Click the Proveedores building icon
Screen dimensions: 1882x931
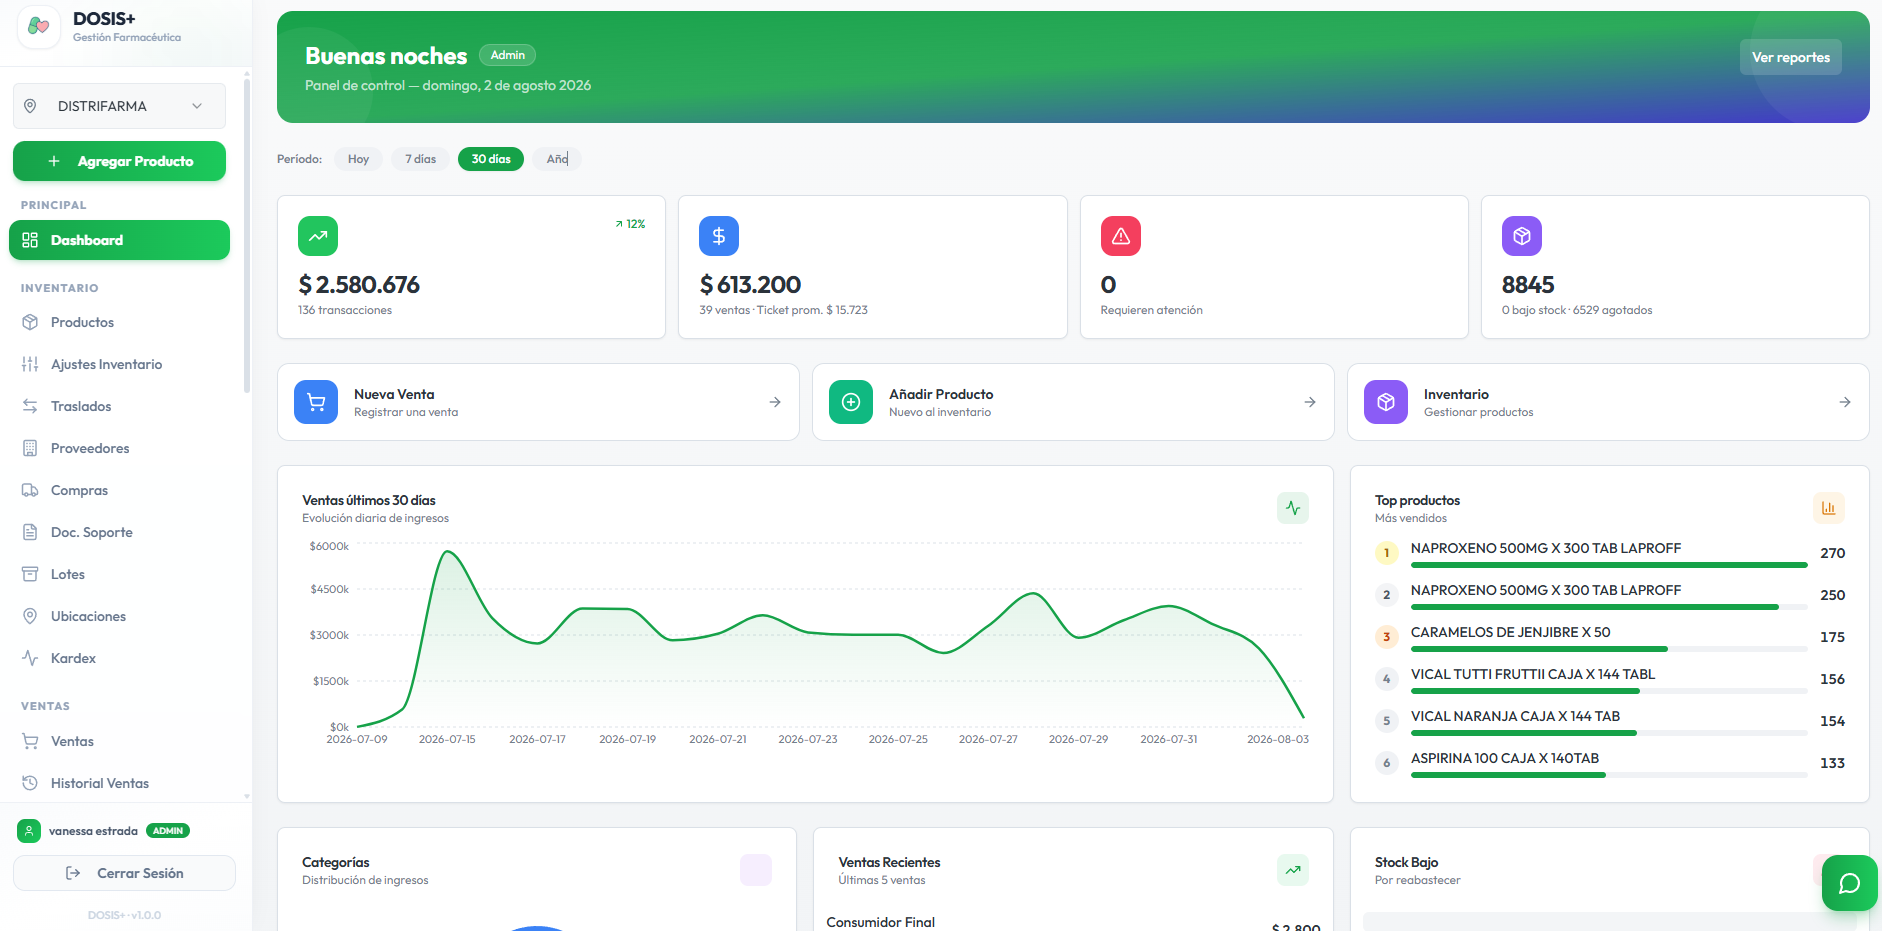tap(30, 448)
